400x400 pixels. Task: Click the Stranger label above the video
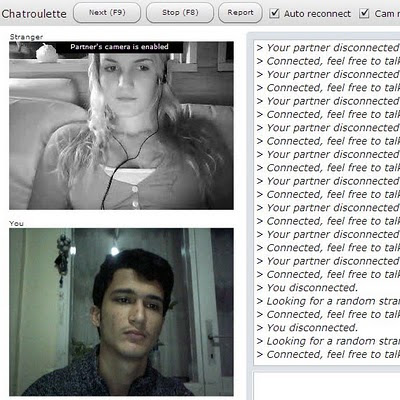coord(26,37)
